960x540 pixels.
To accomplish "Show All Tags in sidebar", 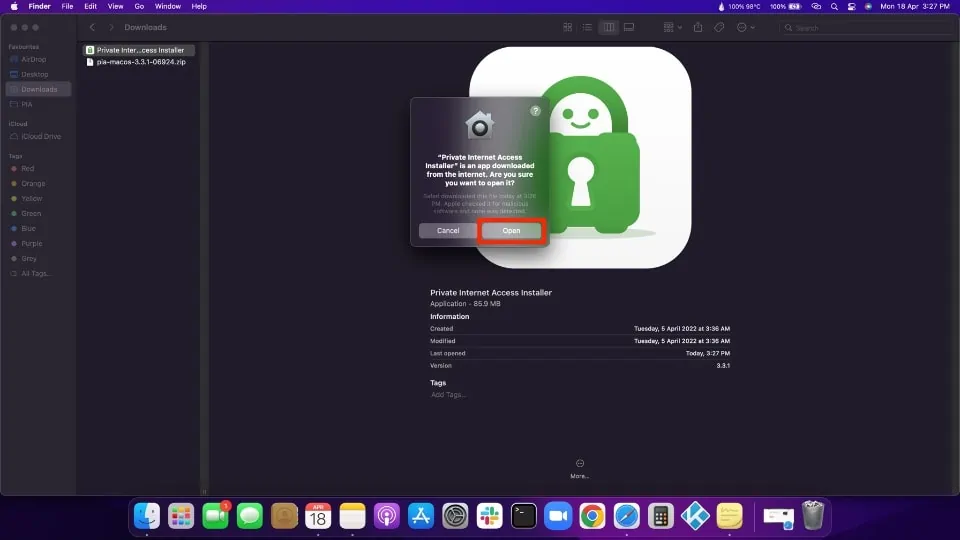I will coord(38,274).
